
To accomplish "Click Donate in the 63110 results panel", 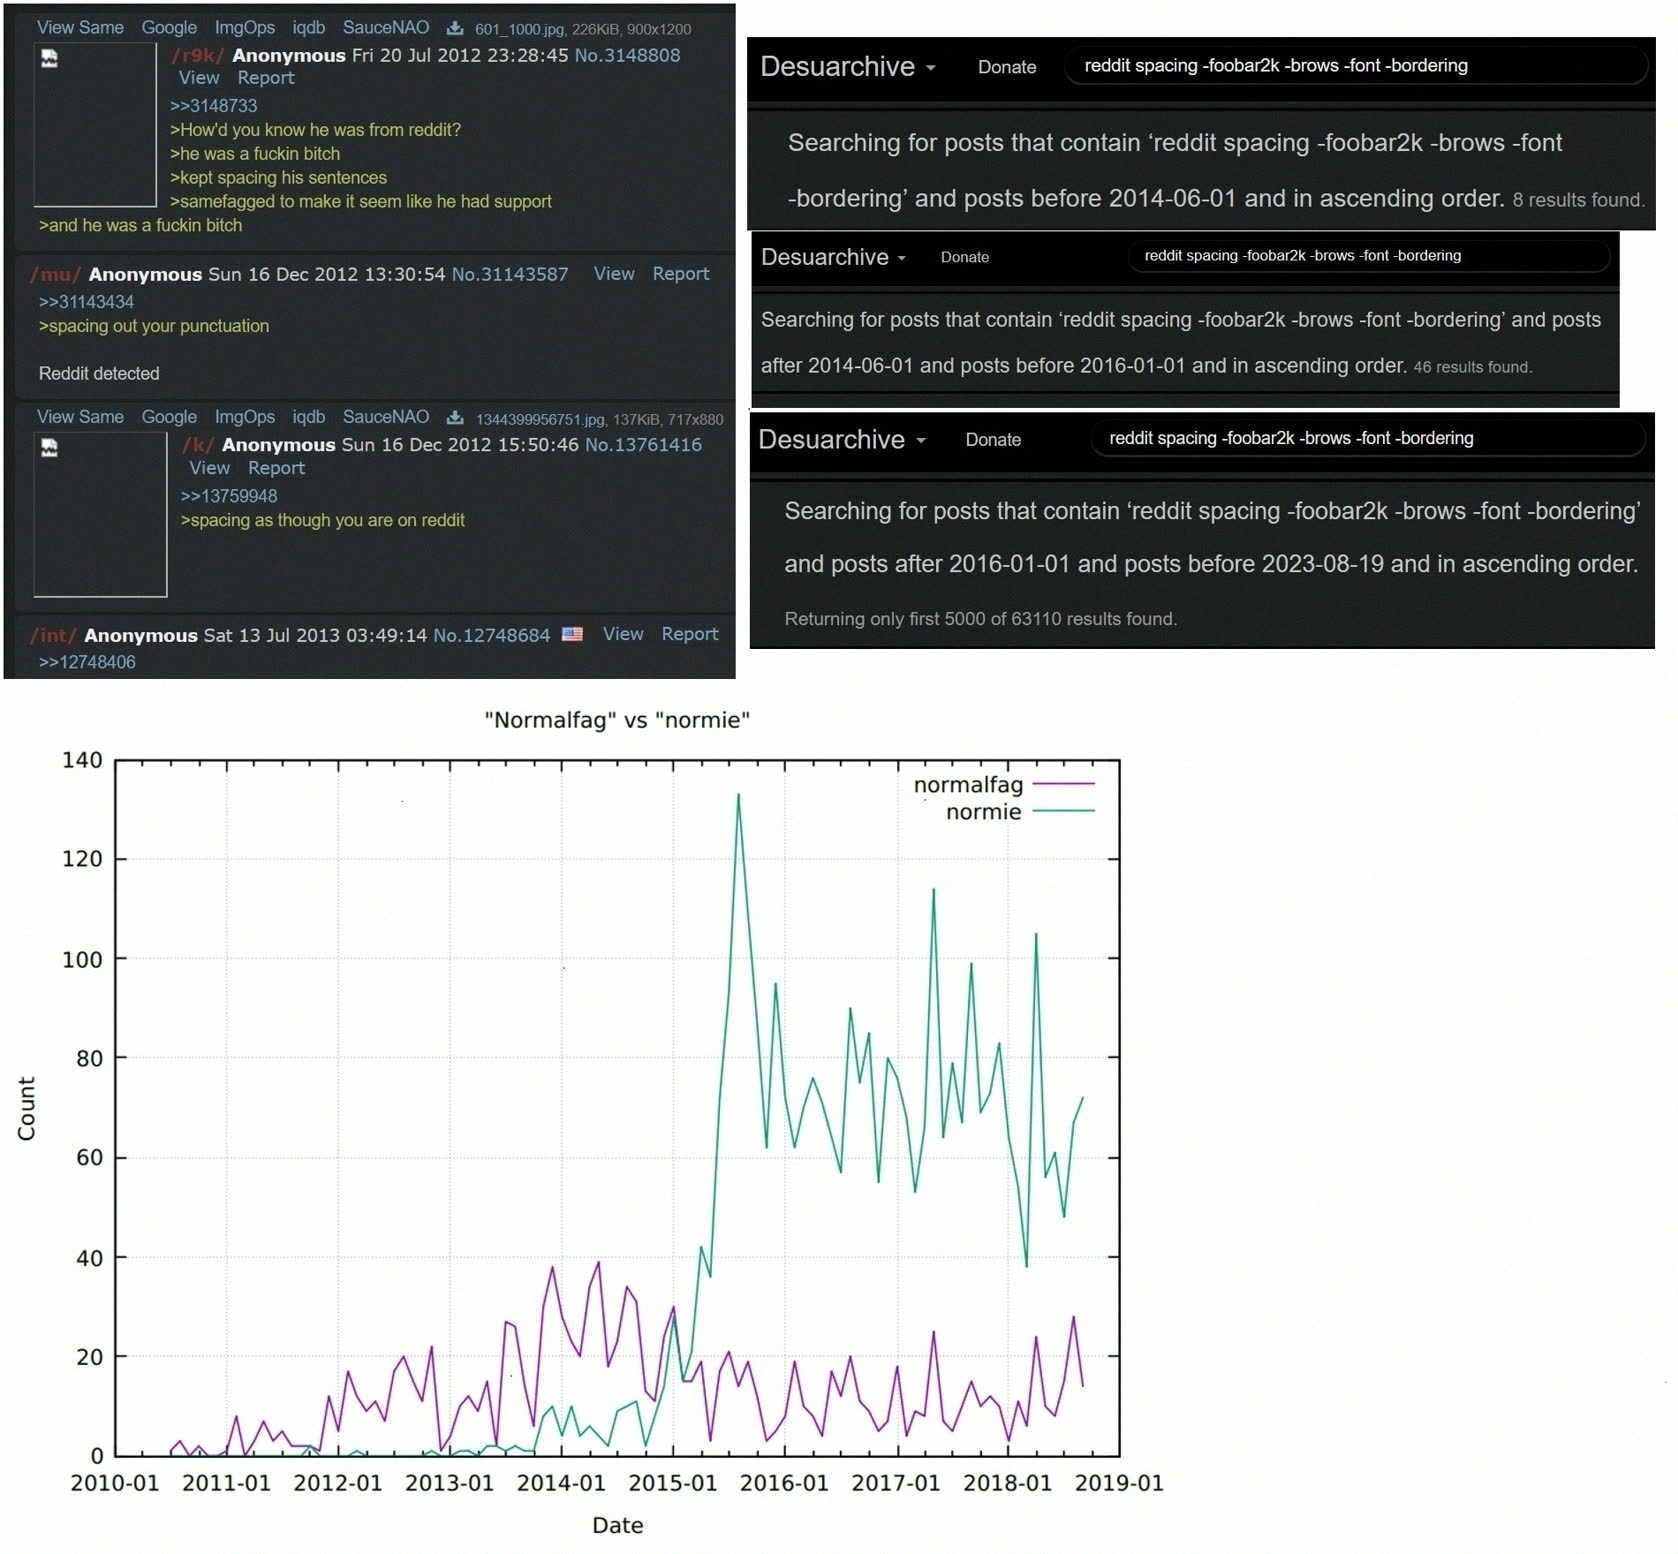I will (993, 439).
